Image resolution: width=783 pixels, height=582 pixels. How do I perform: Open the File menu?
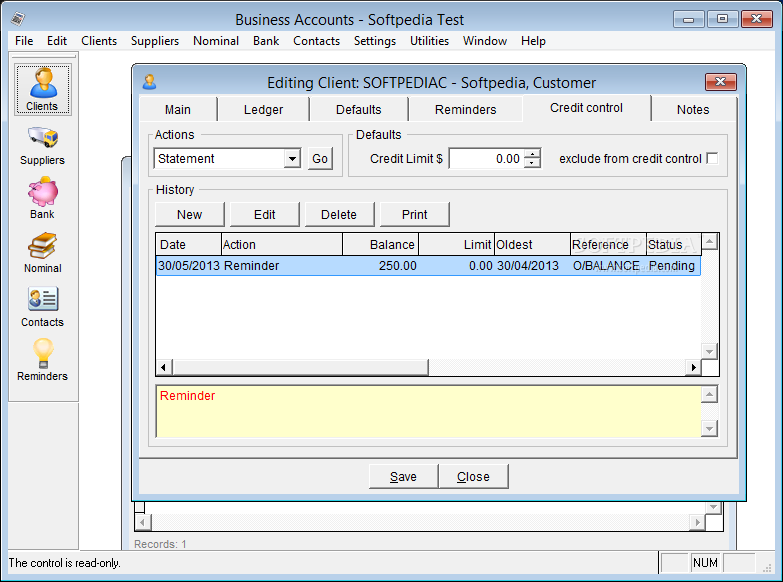(x=24, y=41)
